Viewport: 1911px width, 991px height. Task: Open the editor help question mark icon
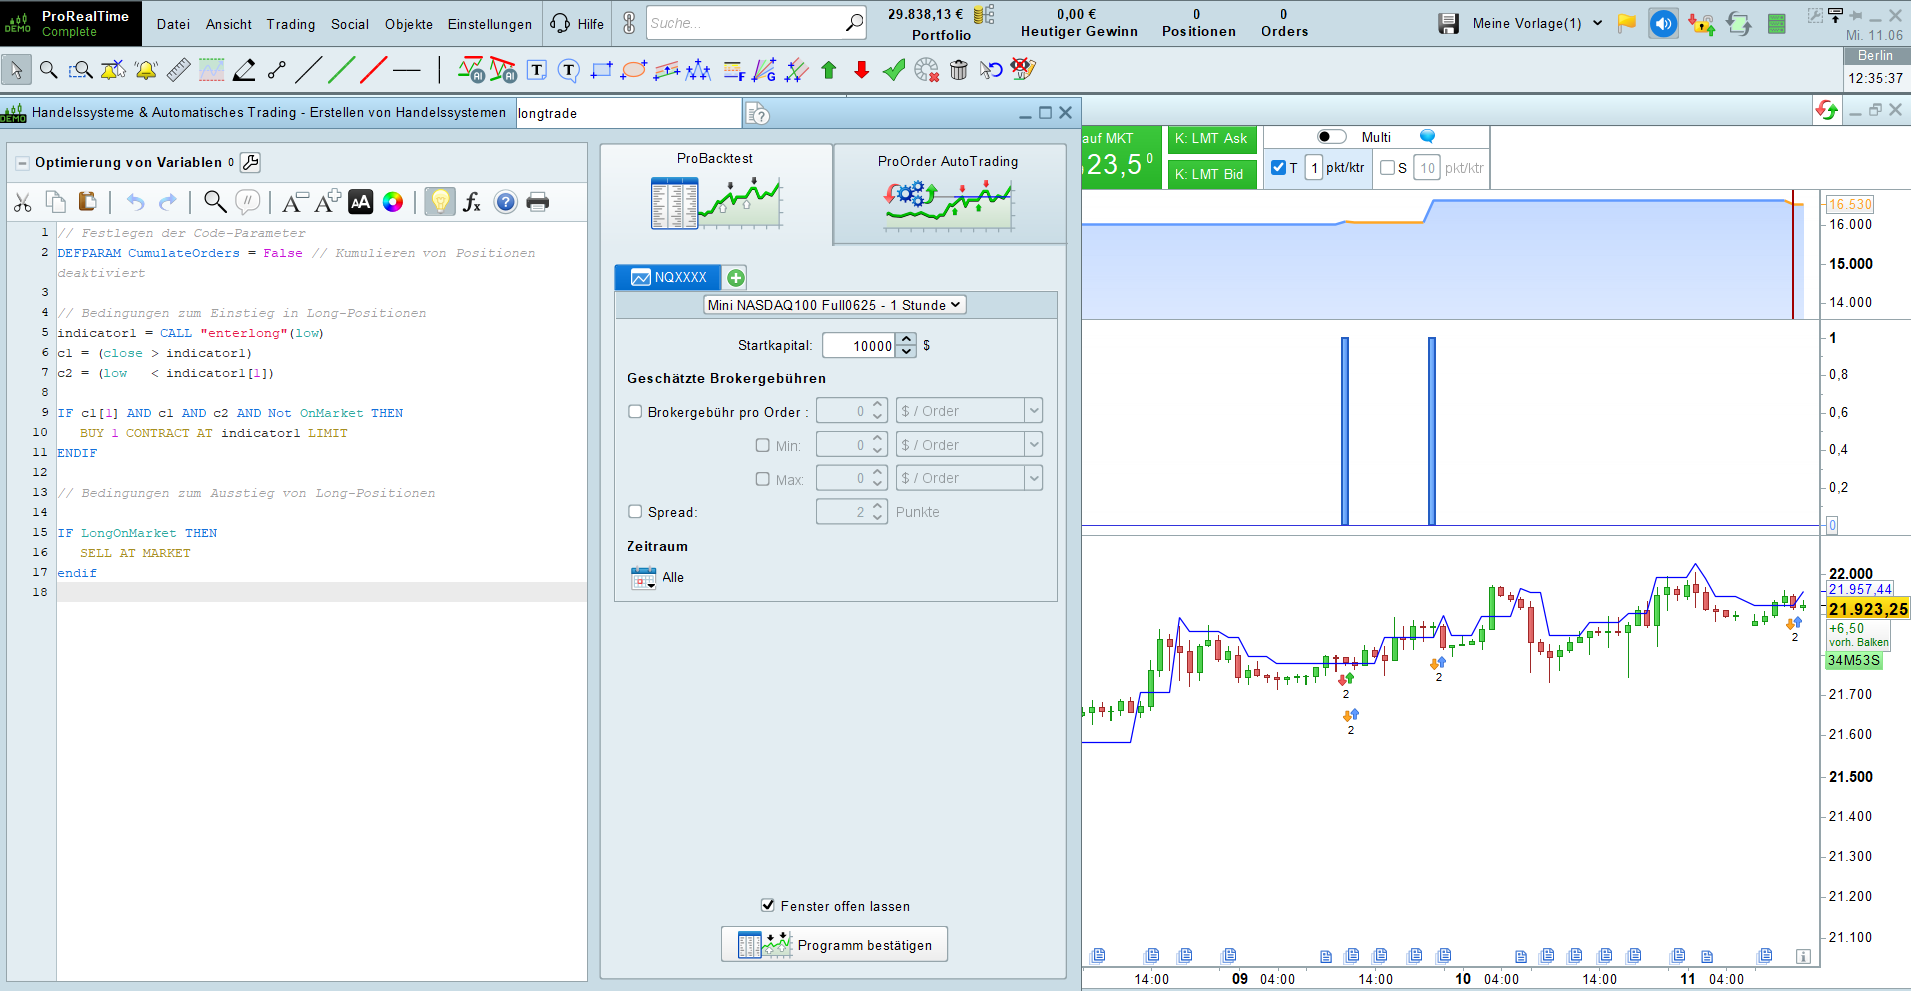[506, 202]
